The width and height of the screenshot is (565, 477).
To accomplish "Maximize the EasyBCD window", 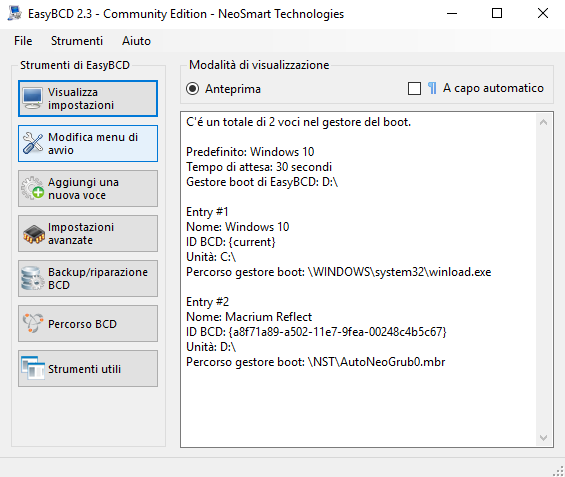I will pyautogui.click(x=497, y=14).
